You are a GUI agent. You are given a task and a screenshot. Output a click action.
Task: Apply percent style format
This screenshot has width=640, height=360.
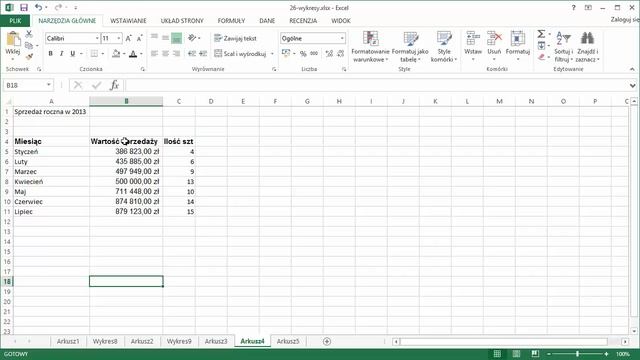(303, 53)
